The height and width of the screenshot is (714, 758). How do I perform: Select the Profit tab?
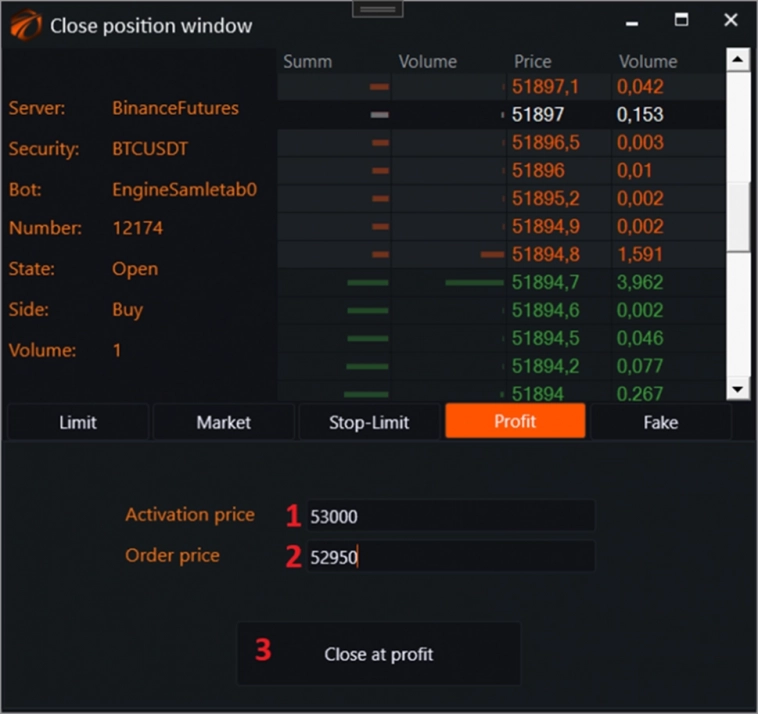click(x=515, y=421)
